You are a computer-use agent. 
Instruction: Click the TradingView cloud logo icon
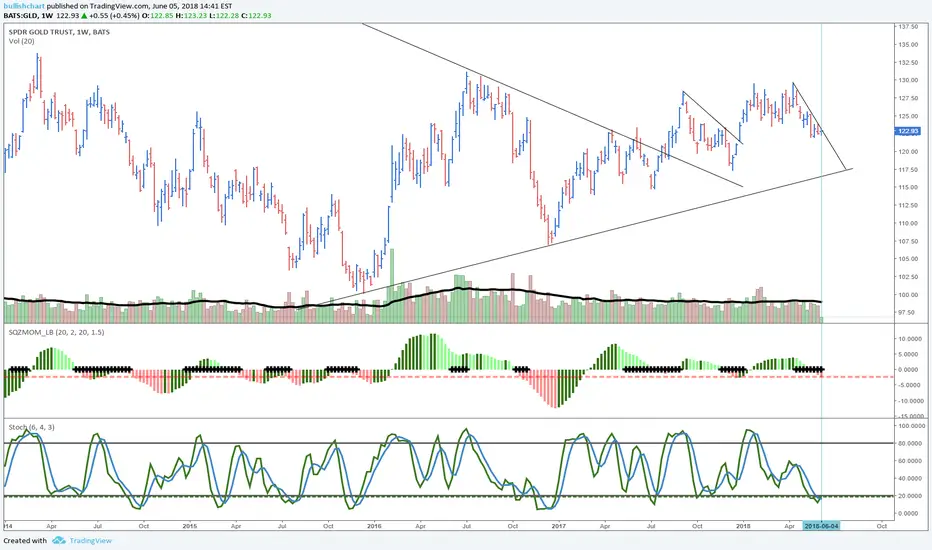(58, 540)
